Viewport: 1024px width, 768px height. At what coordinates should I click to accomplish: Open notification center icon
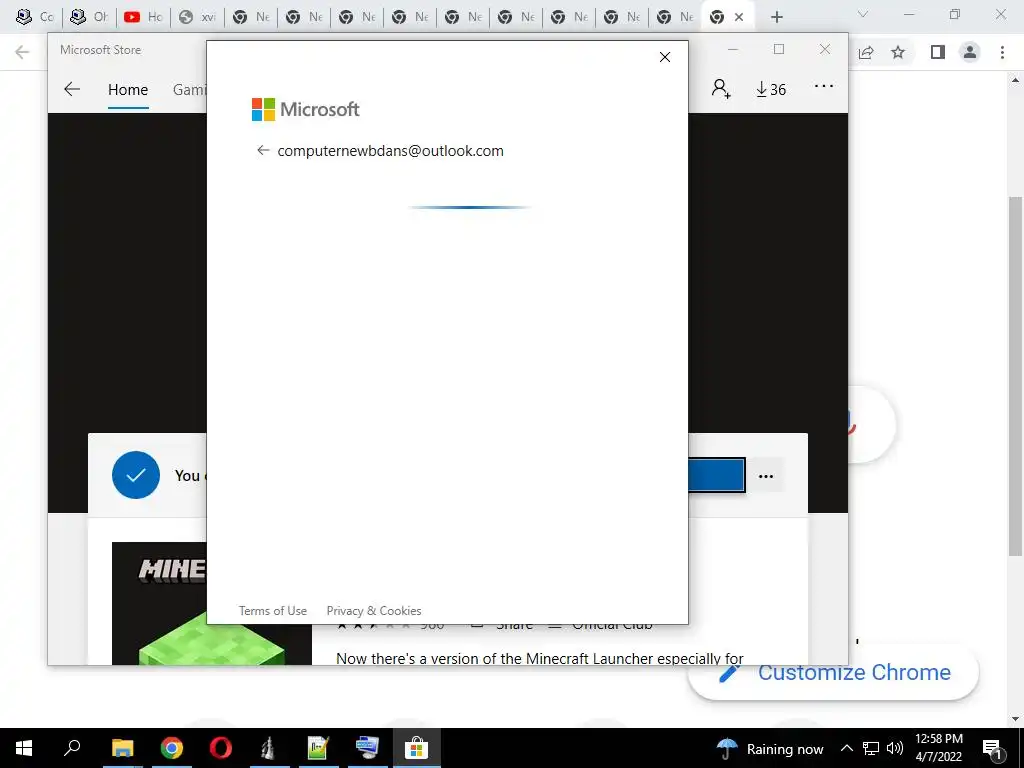point(992,749)
